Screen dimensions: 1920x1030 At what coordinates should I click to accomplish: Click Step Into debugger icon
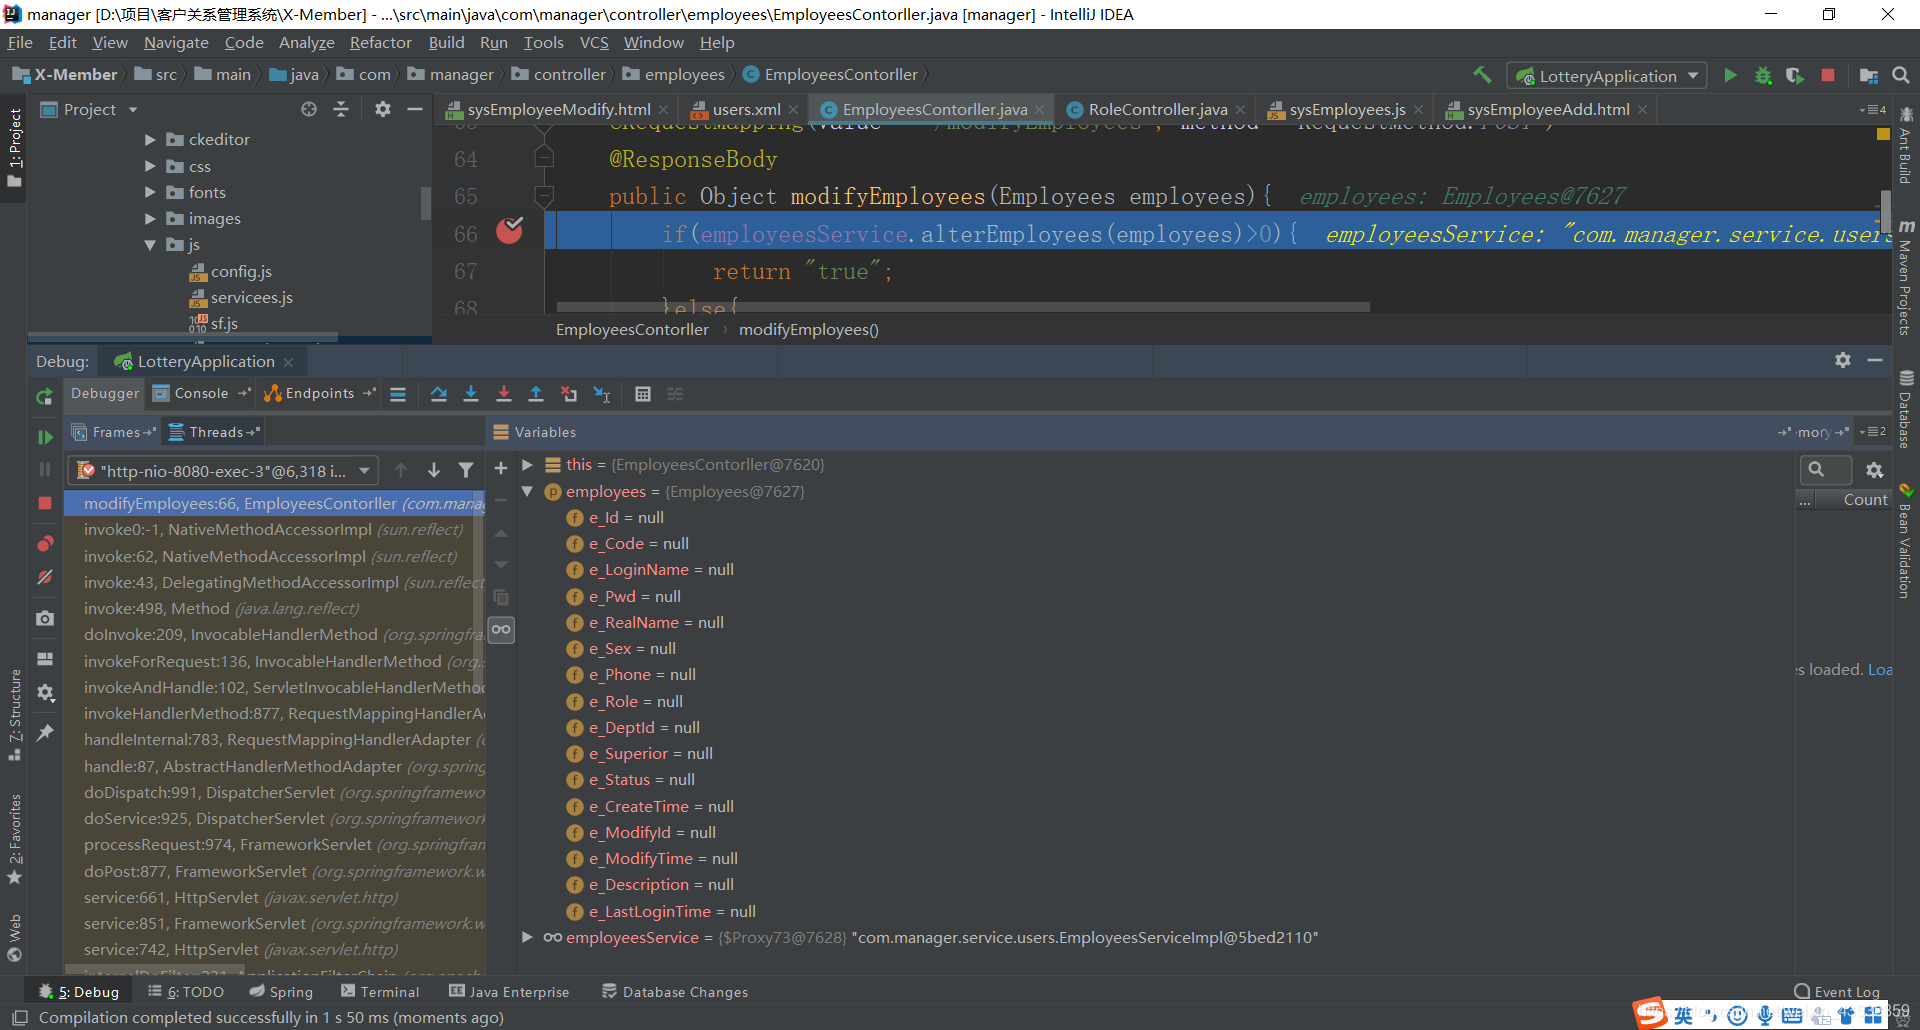[x=471, y=394]
